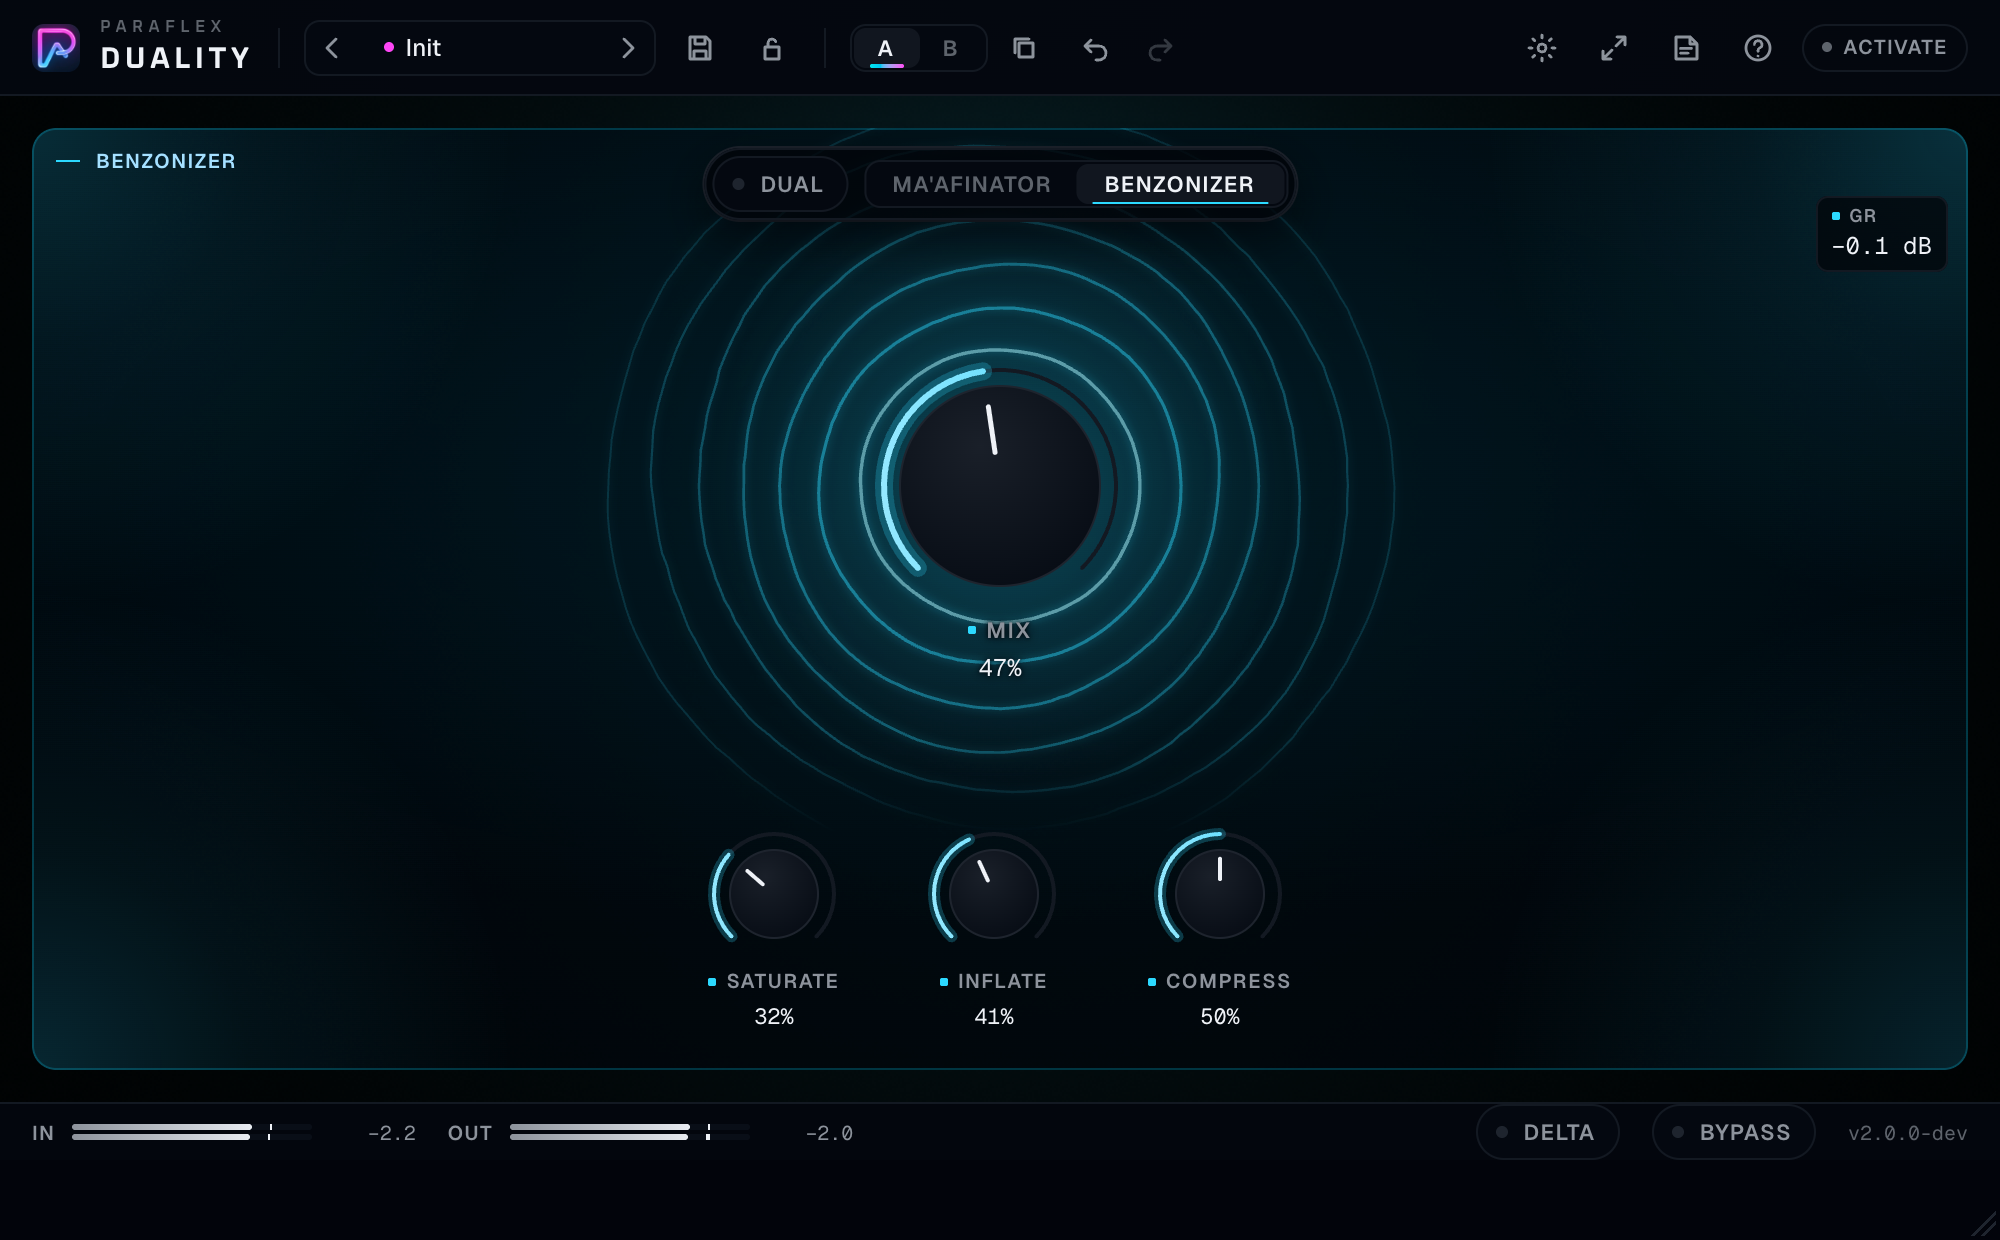Click the input level value -2.2

(392, 1133)
